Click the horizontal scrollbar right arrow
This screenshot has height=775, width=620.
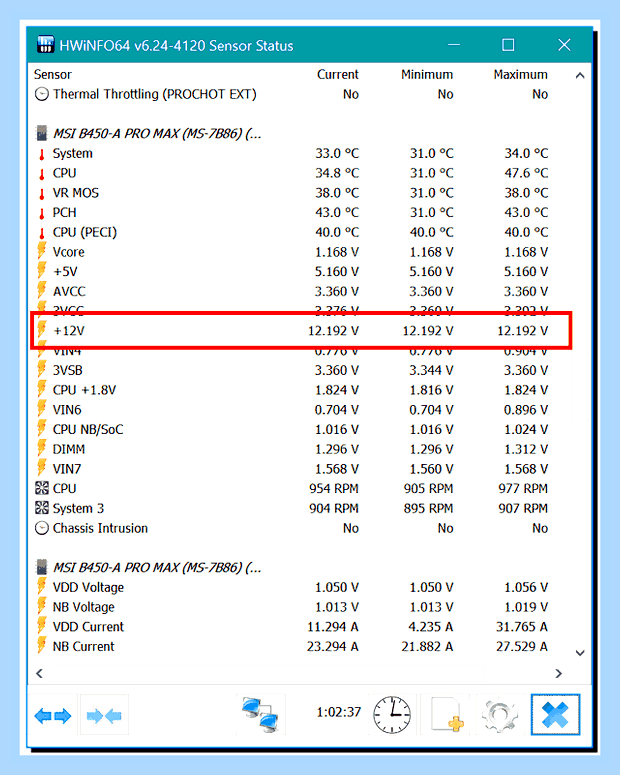[559, 673]
